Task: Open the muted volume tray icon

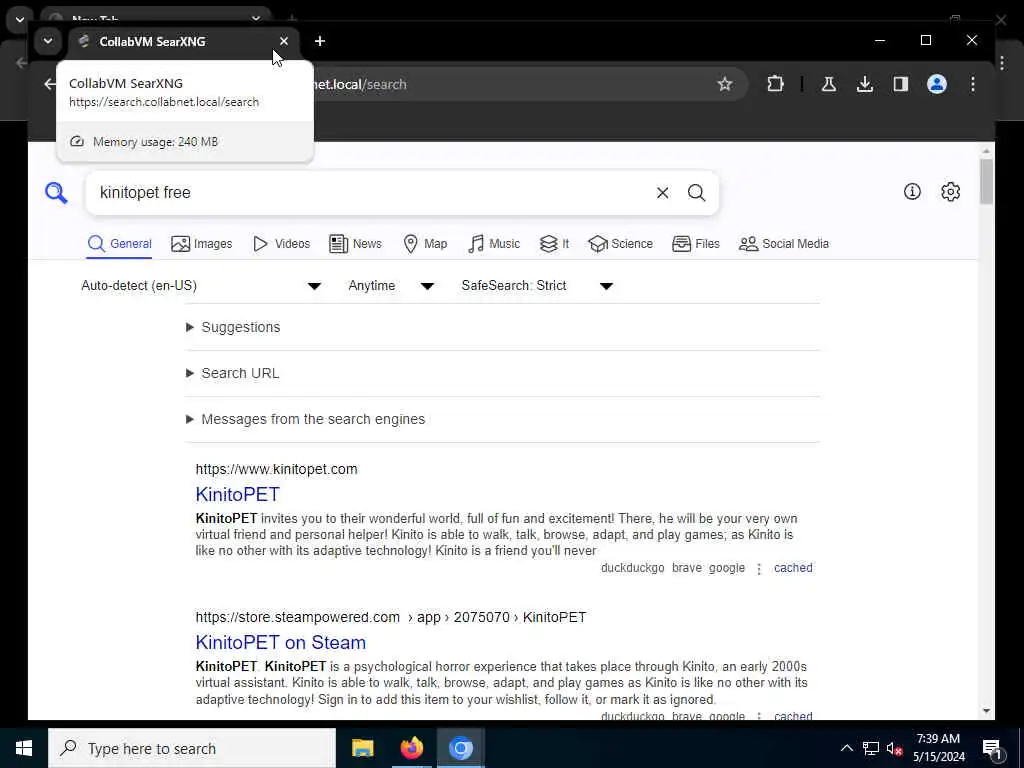Action: 895,748
